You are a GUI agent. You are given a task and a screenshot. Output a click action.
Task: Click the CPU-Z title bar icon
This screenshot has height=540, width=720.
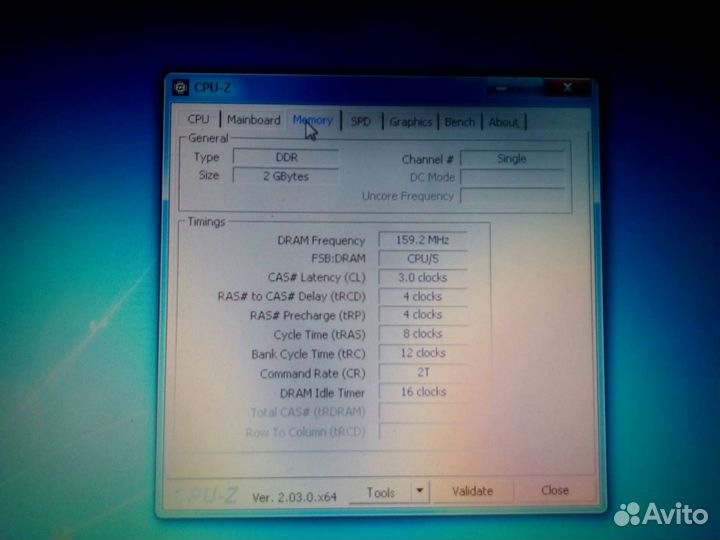(x=180, y=87)
